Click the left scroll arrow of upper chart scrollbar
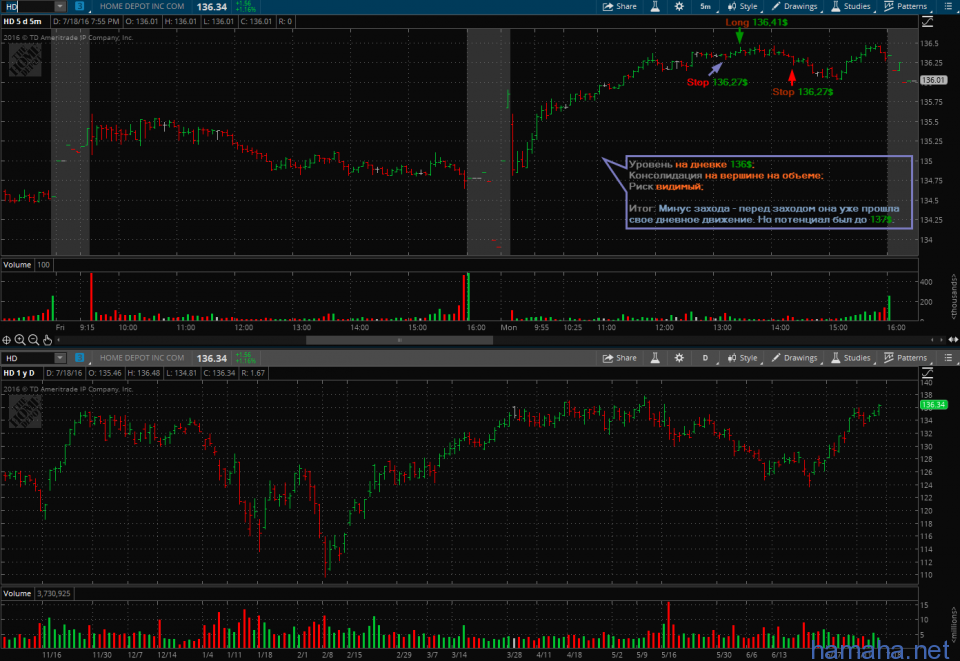The image size is (960, 661). coord(59,340)
